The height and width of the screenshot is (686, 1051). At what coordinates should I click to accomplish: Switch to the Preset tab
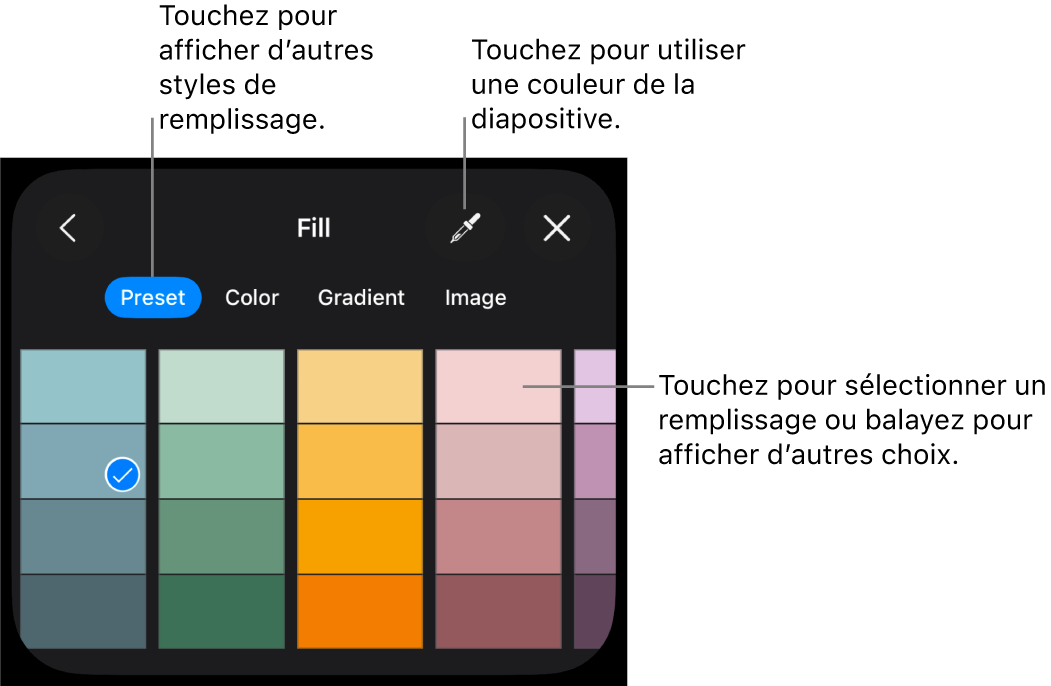point(153,298)
